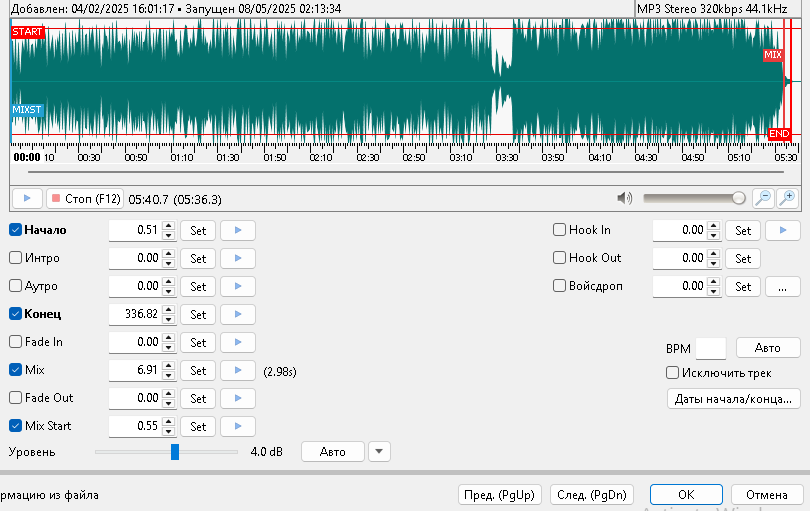Play from the Mix Start position

[238, 426]
